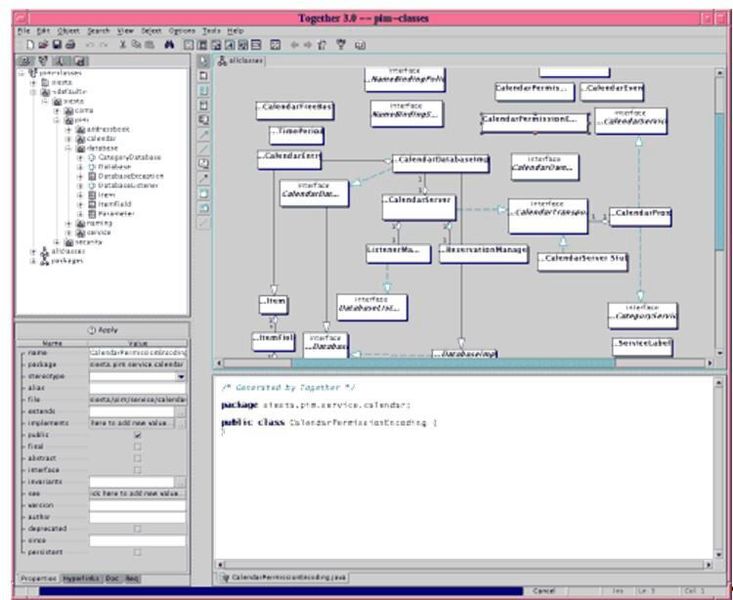The height and width of the screenshot is (600, 733).
Task: Expand the addressbook package node
Action: point(69,130)
